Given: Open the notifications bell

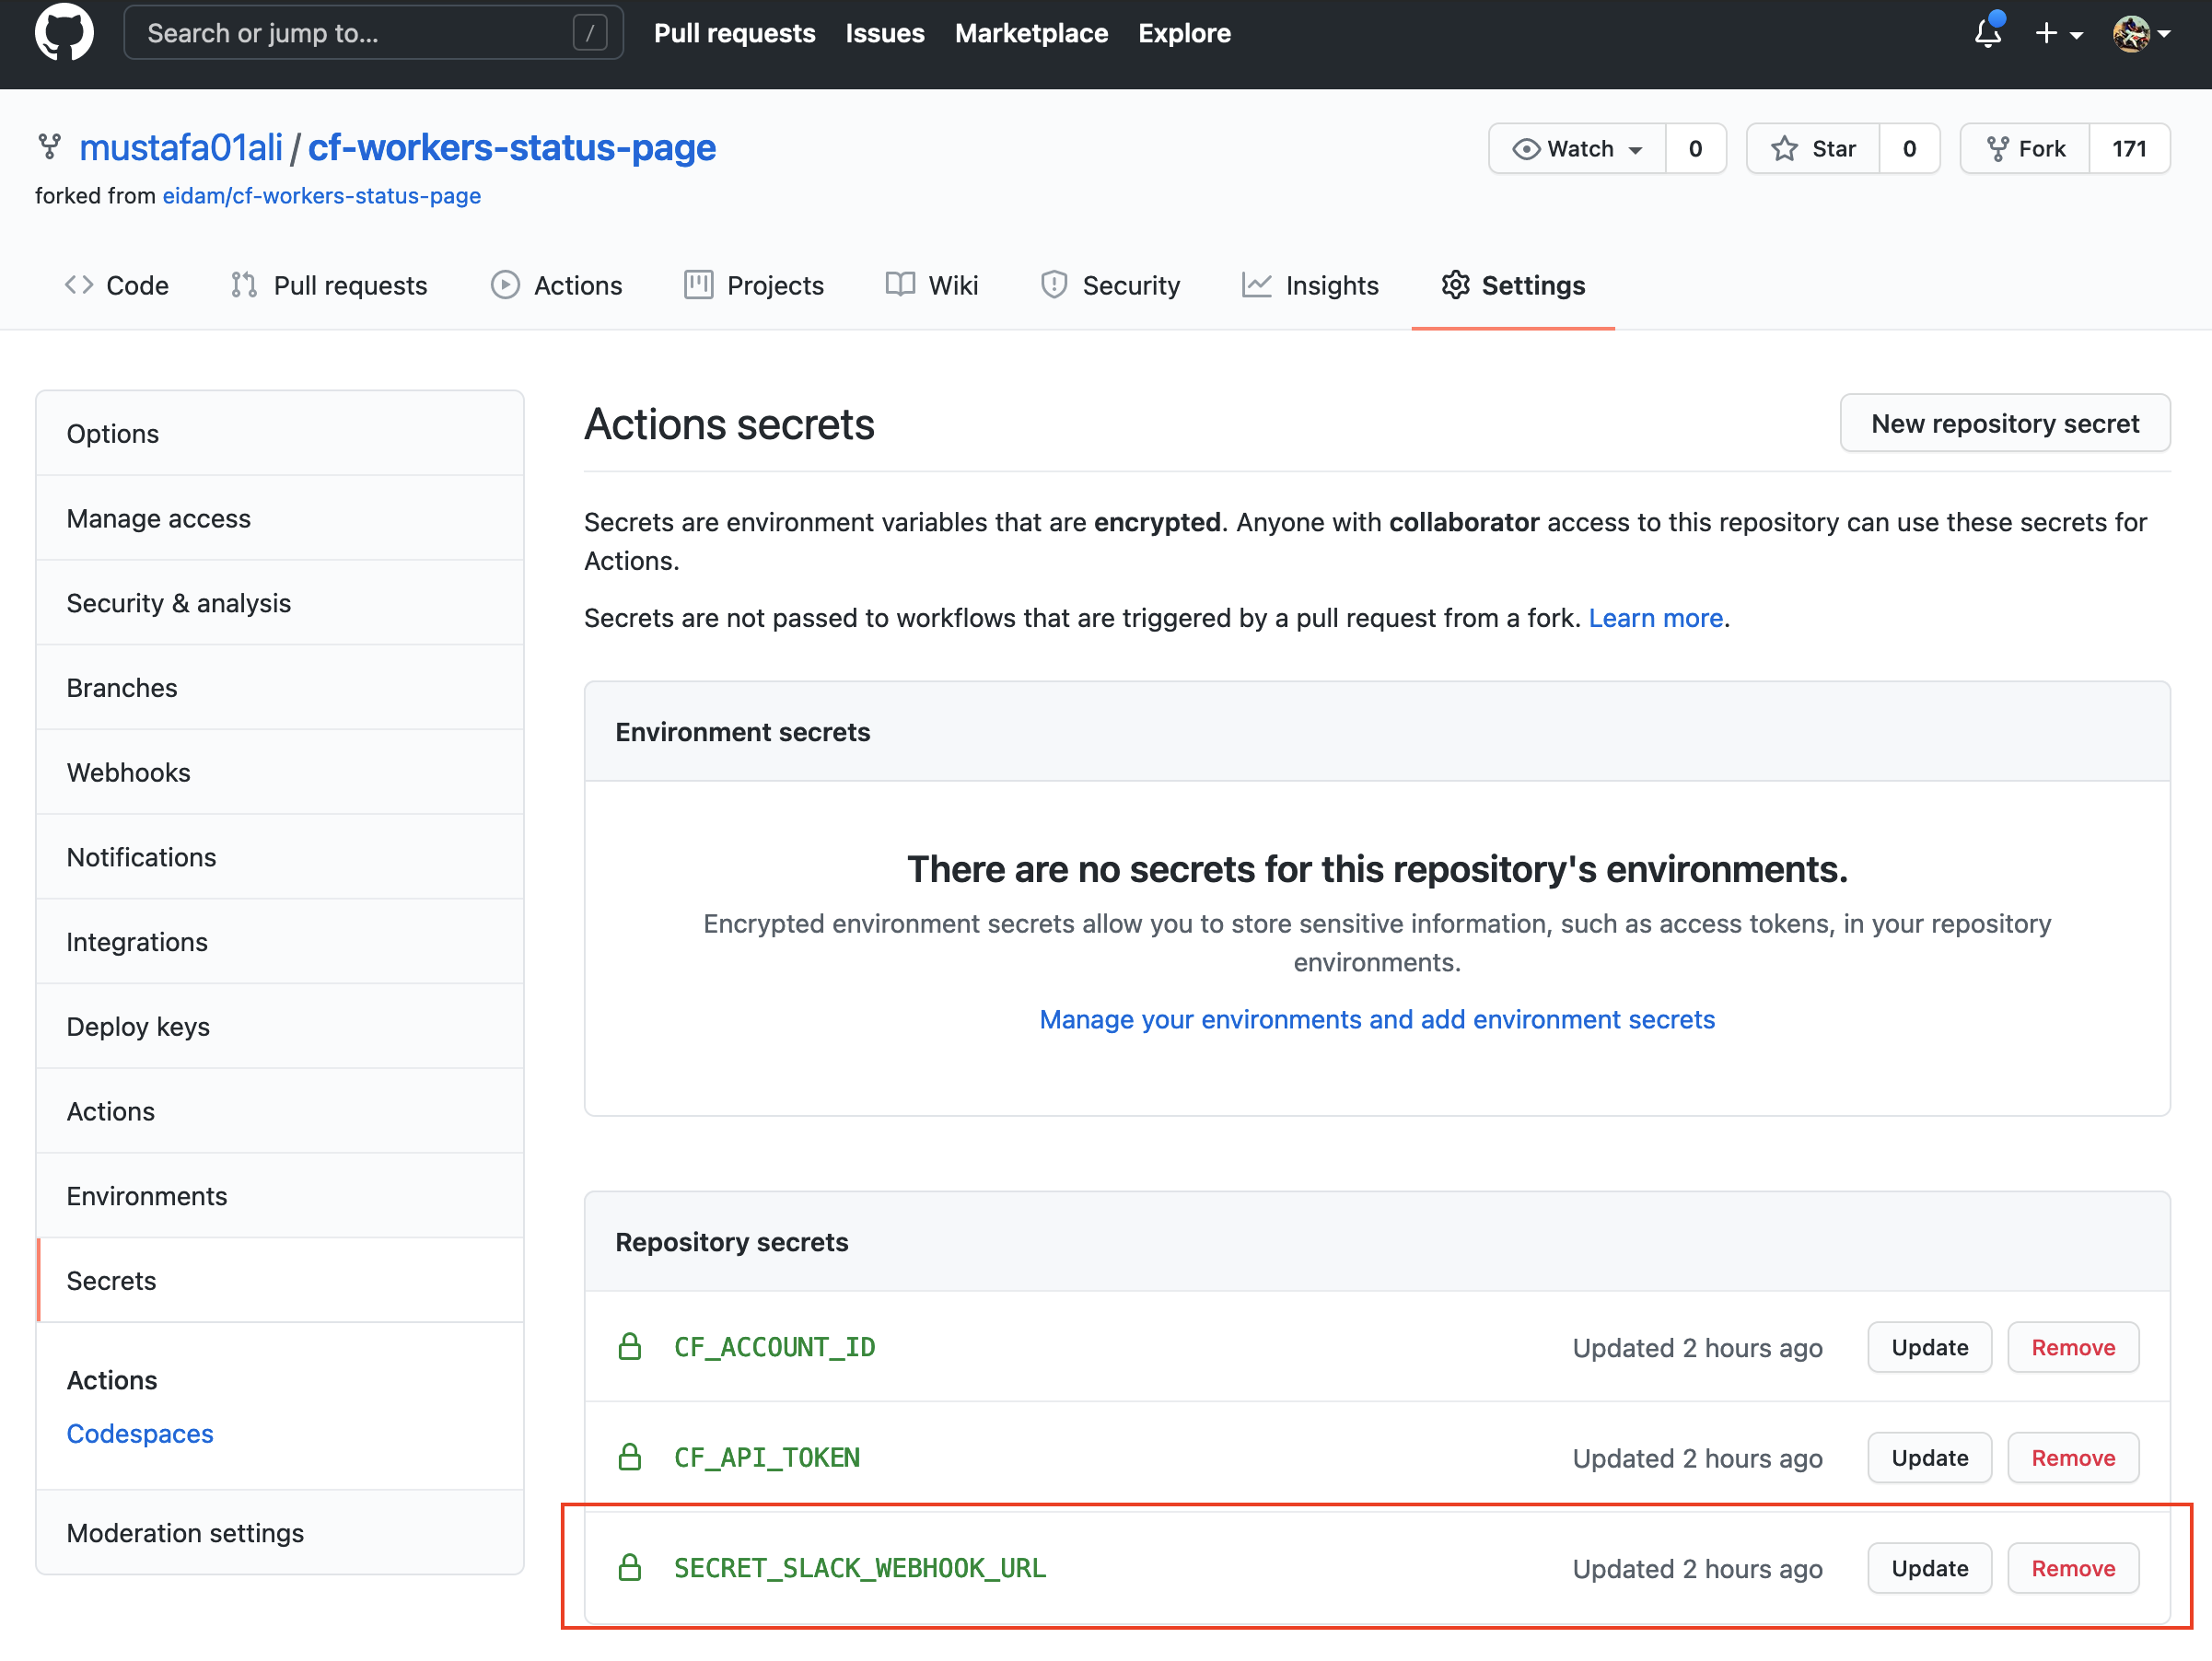Looking at the screenshot, I should (1988, 33).
